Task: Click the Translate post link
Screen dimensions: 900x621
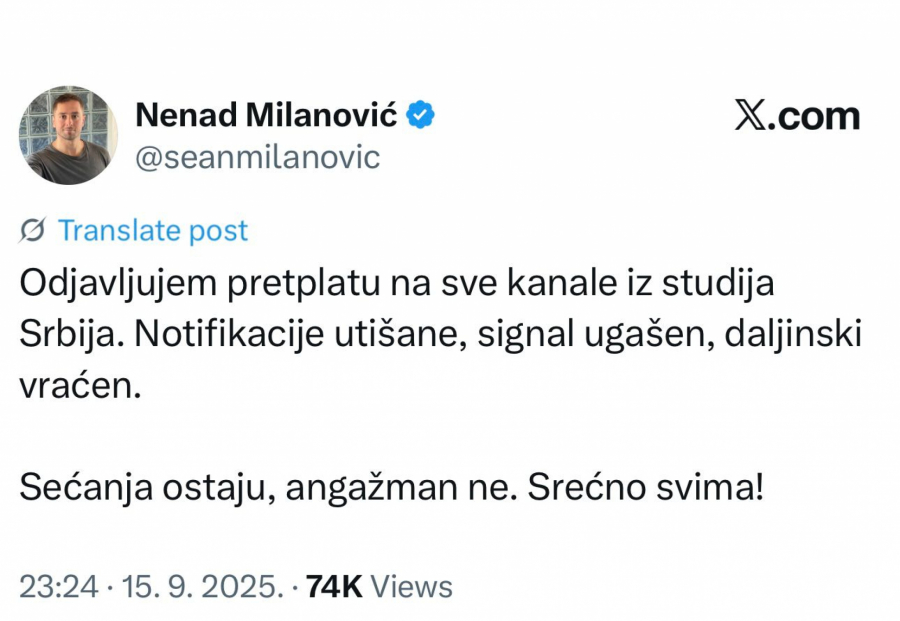Action: point(153,230)
